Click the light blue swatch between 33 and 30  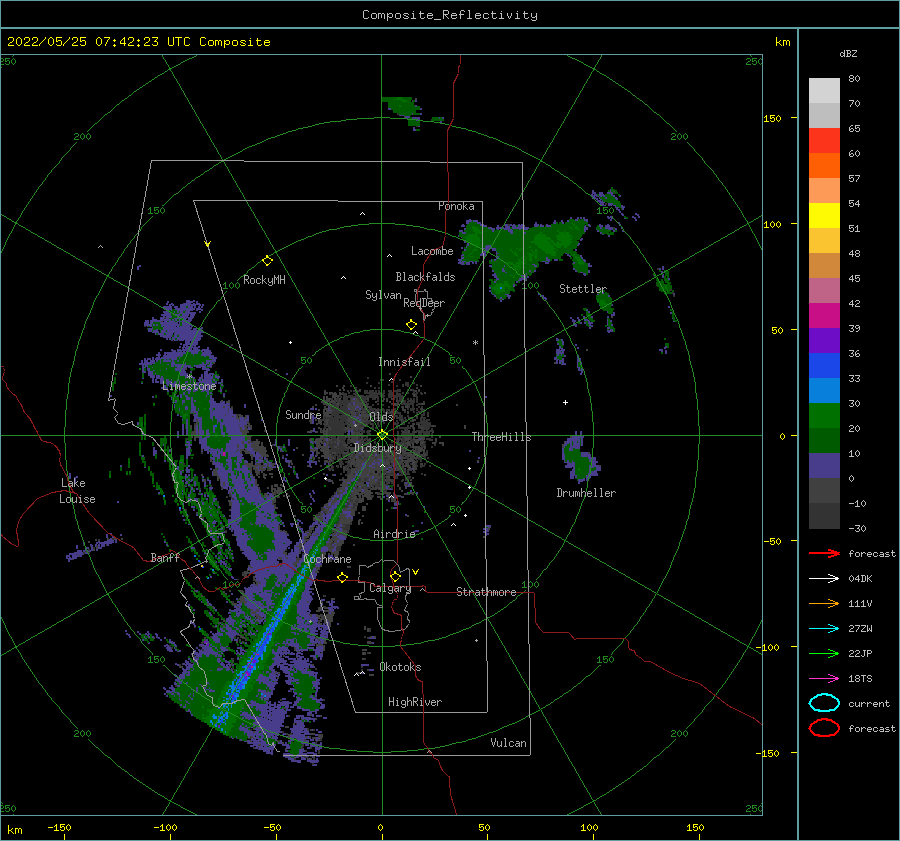(824, 390)
